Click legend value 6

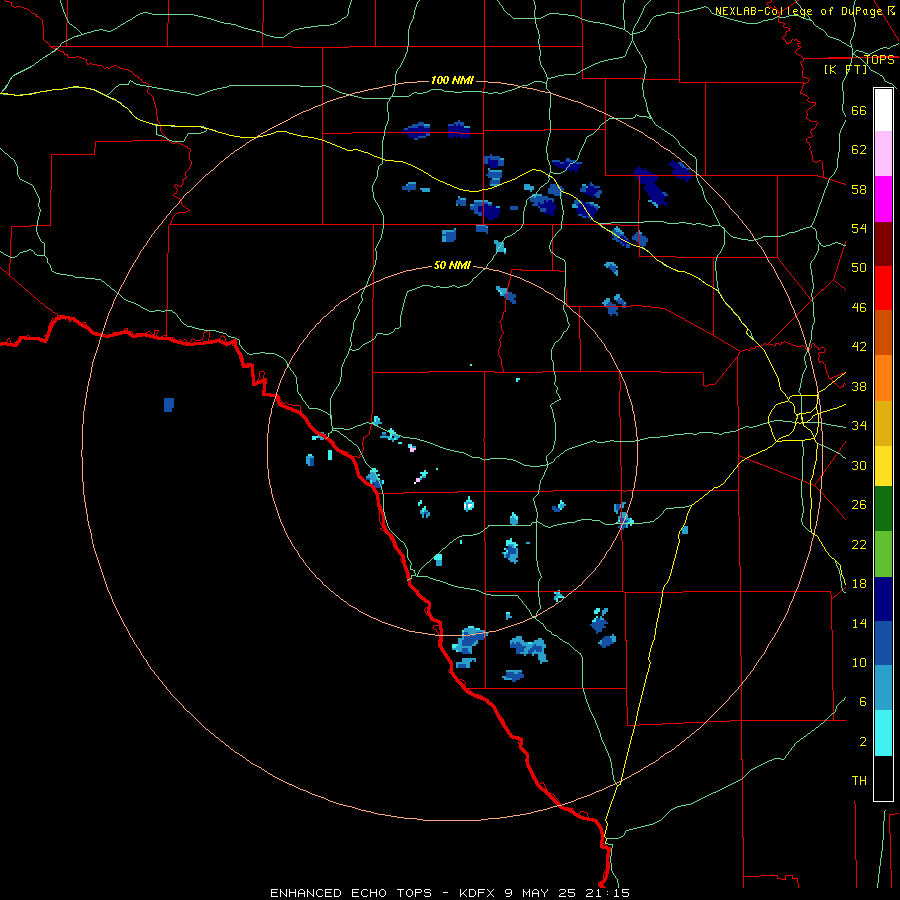click(x=863, y=702)
